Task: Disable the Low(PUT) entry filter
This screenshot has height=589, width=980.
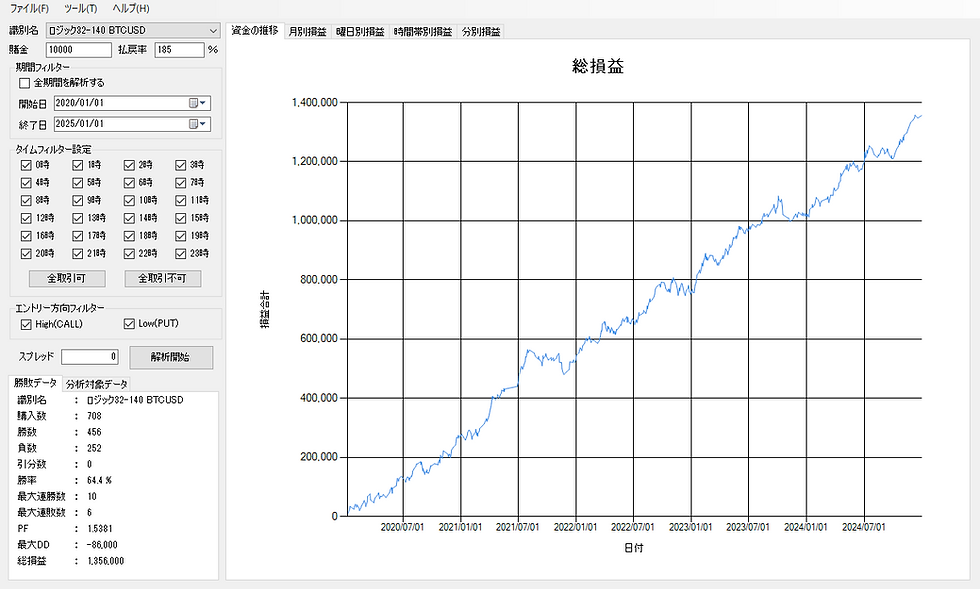Action: coord(128,321)
